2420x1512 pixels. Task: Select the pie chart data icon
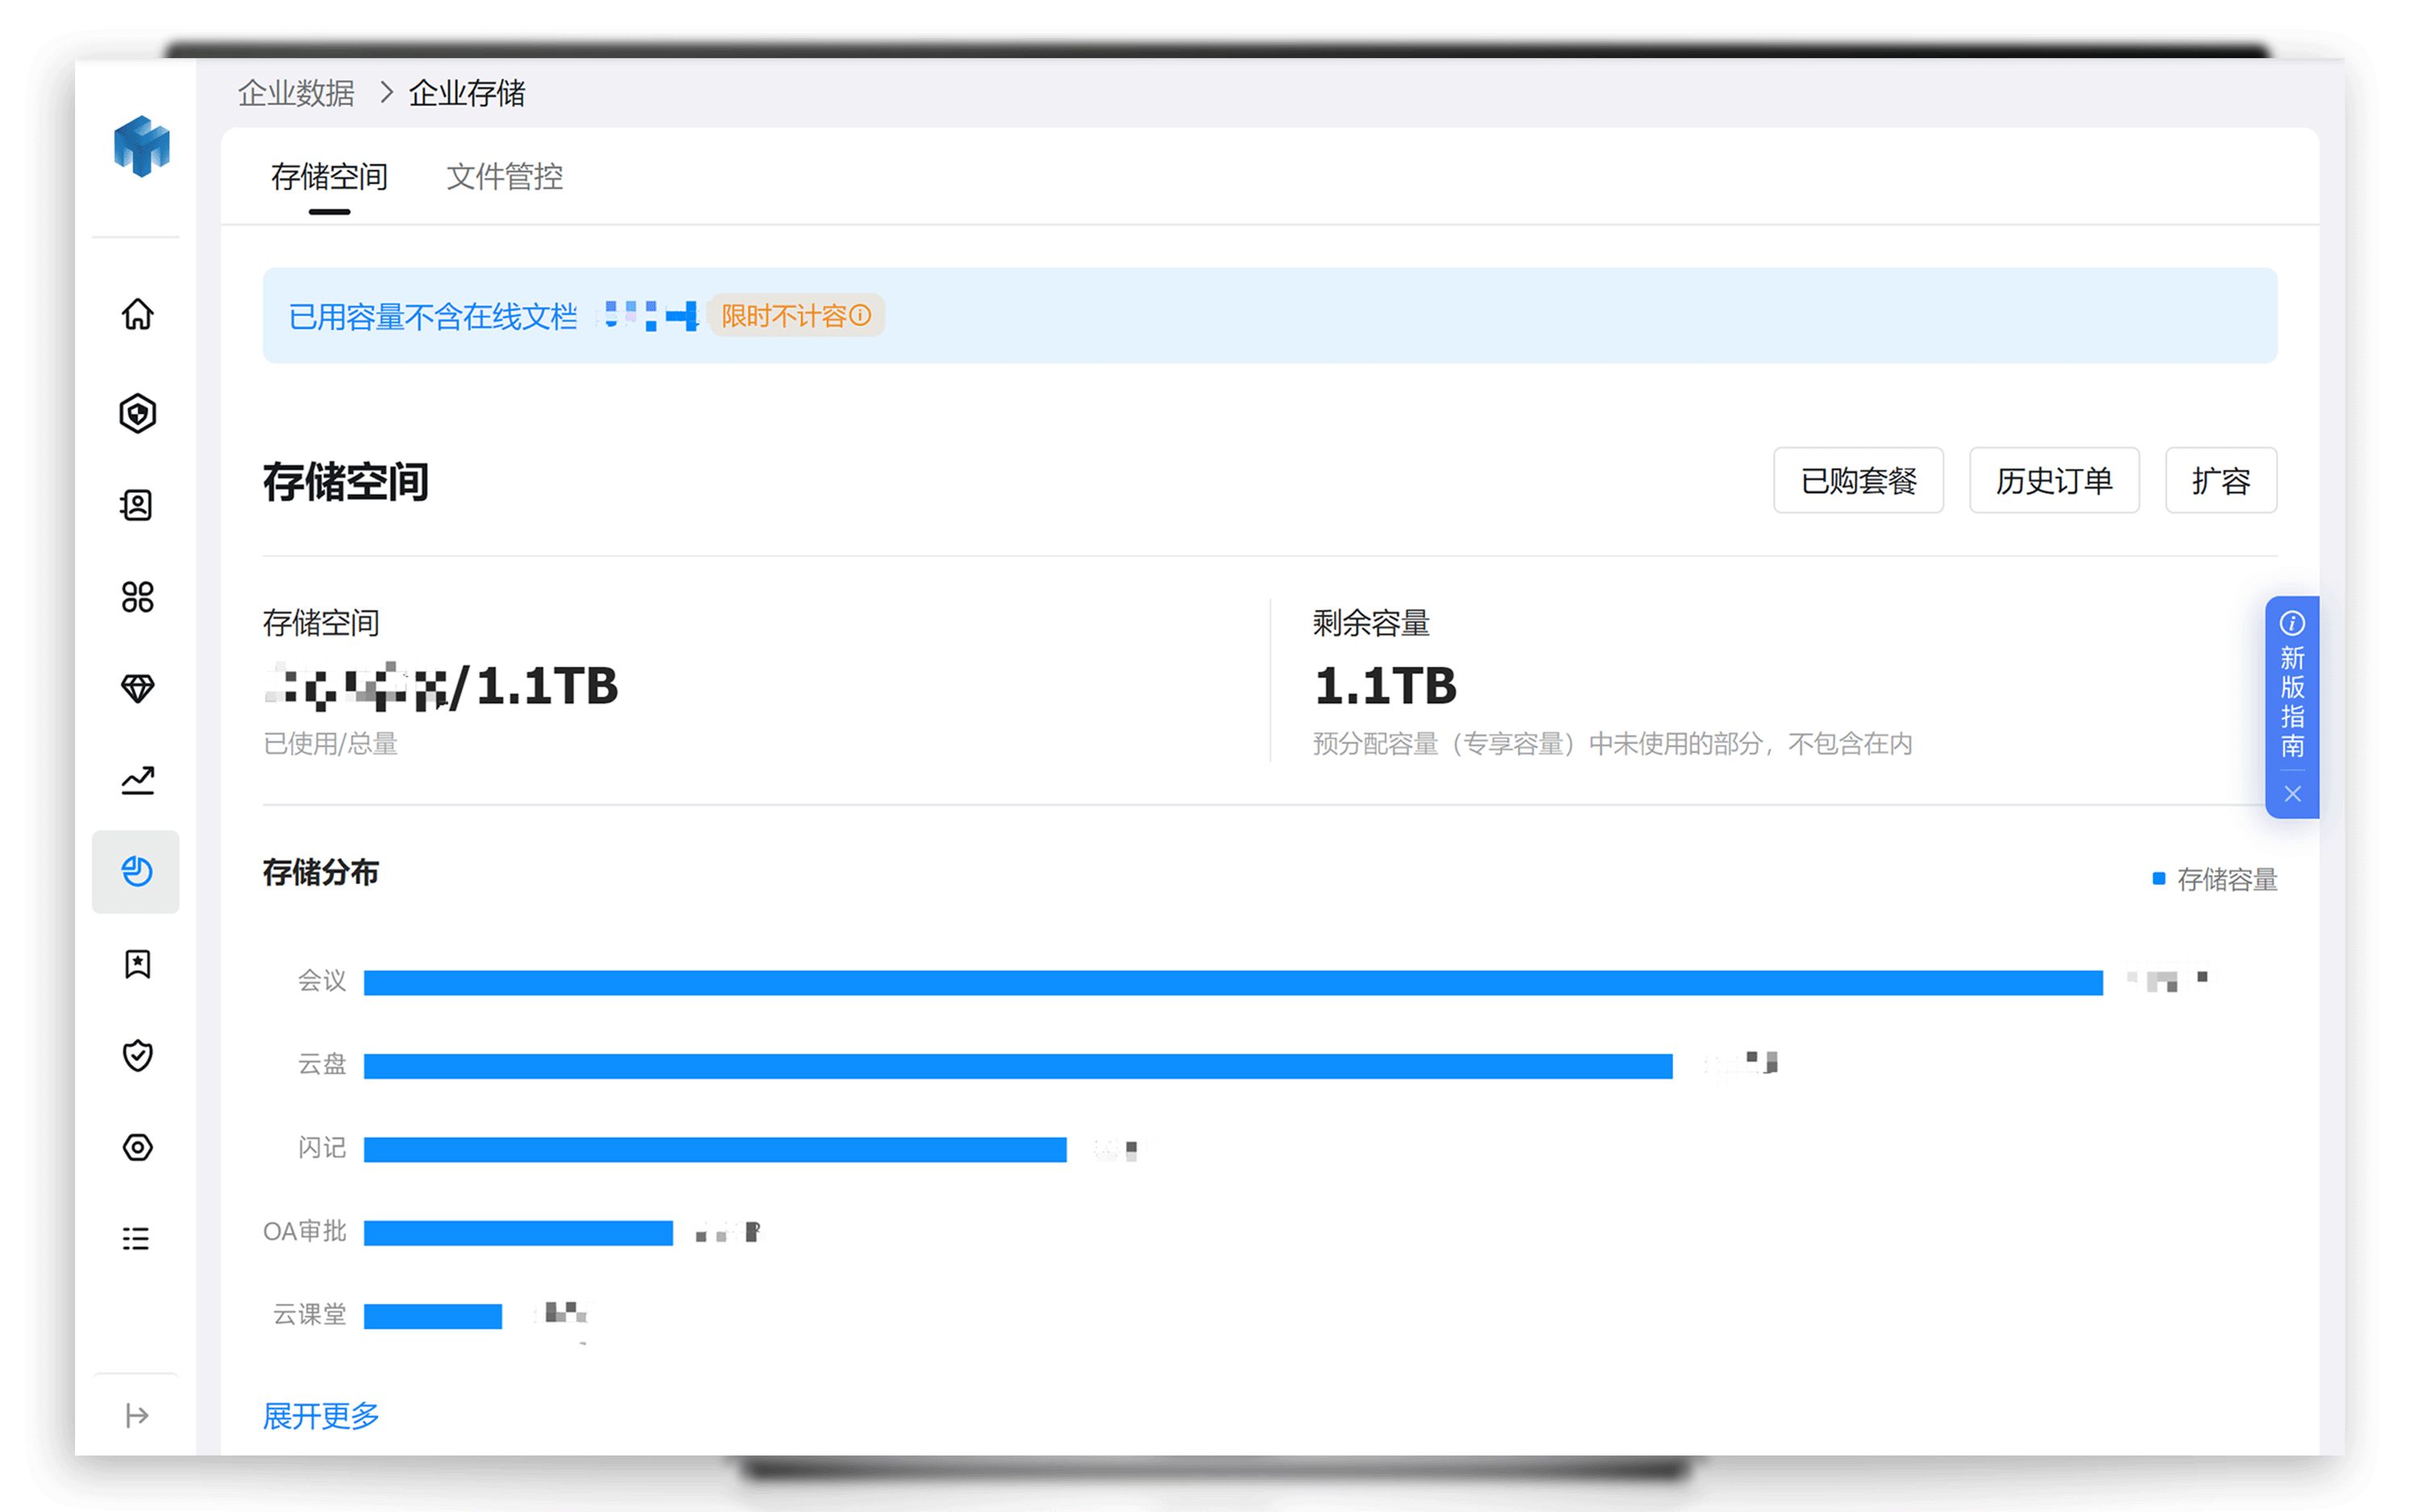click(x=137, y=872)
